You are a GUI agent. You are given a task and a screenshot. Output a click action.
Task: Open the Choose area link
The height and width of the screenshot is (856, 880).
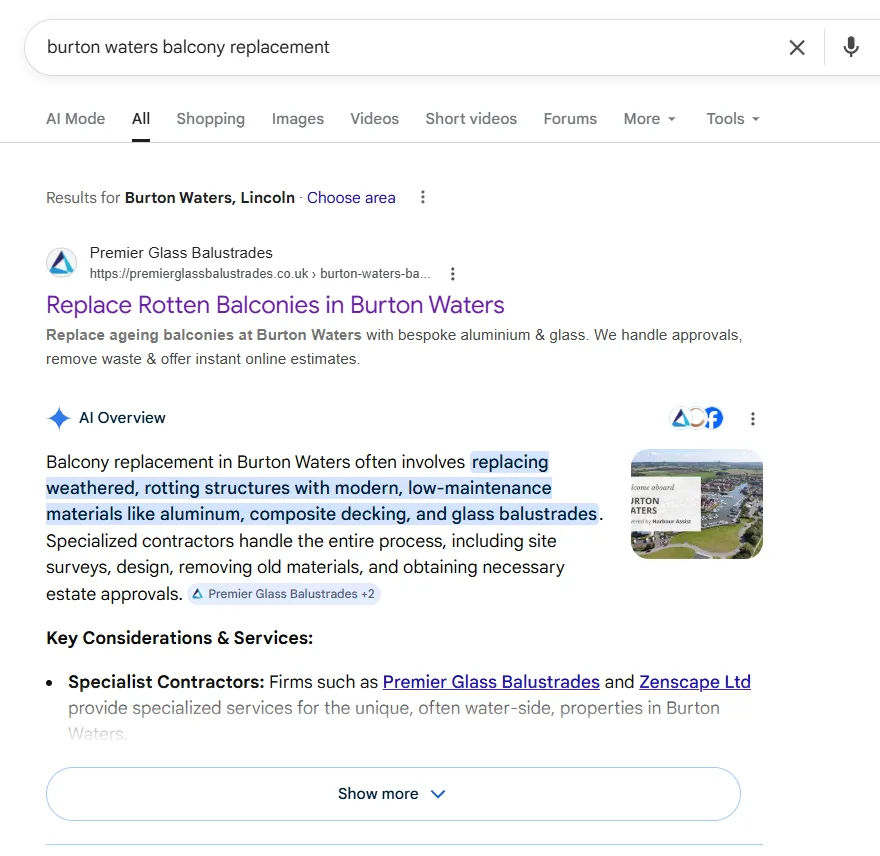click(x=351, y=198)
